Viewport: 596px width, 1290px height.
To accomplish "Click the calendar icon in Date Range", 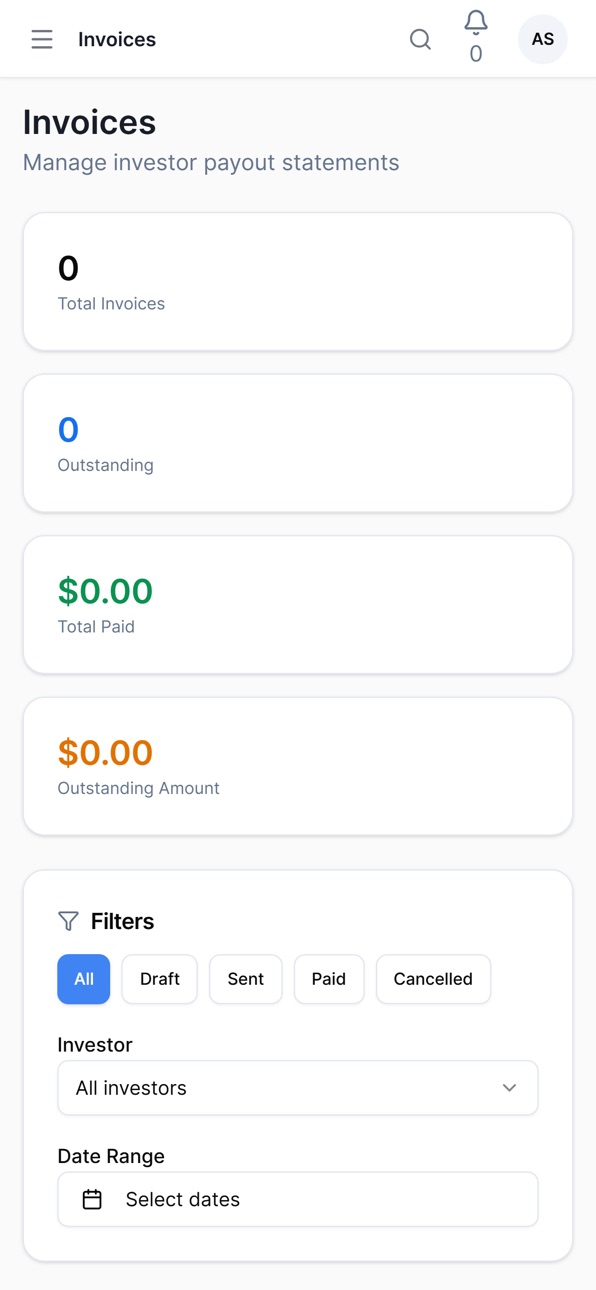I will tap(92, 1199).
